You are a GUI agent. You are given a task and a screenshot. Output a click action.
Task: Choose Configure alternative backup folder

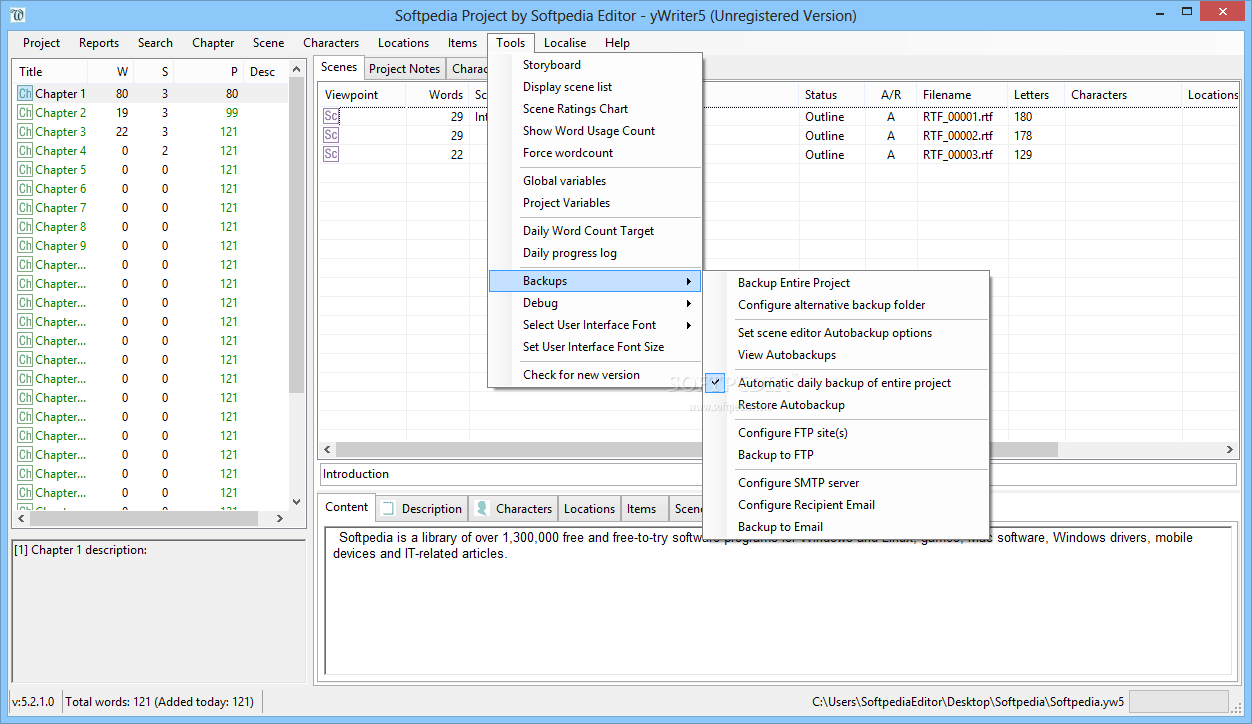(846, 305)
